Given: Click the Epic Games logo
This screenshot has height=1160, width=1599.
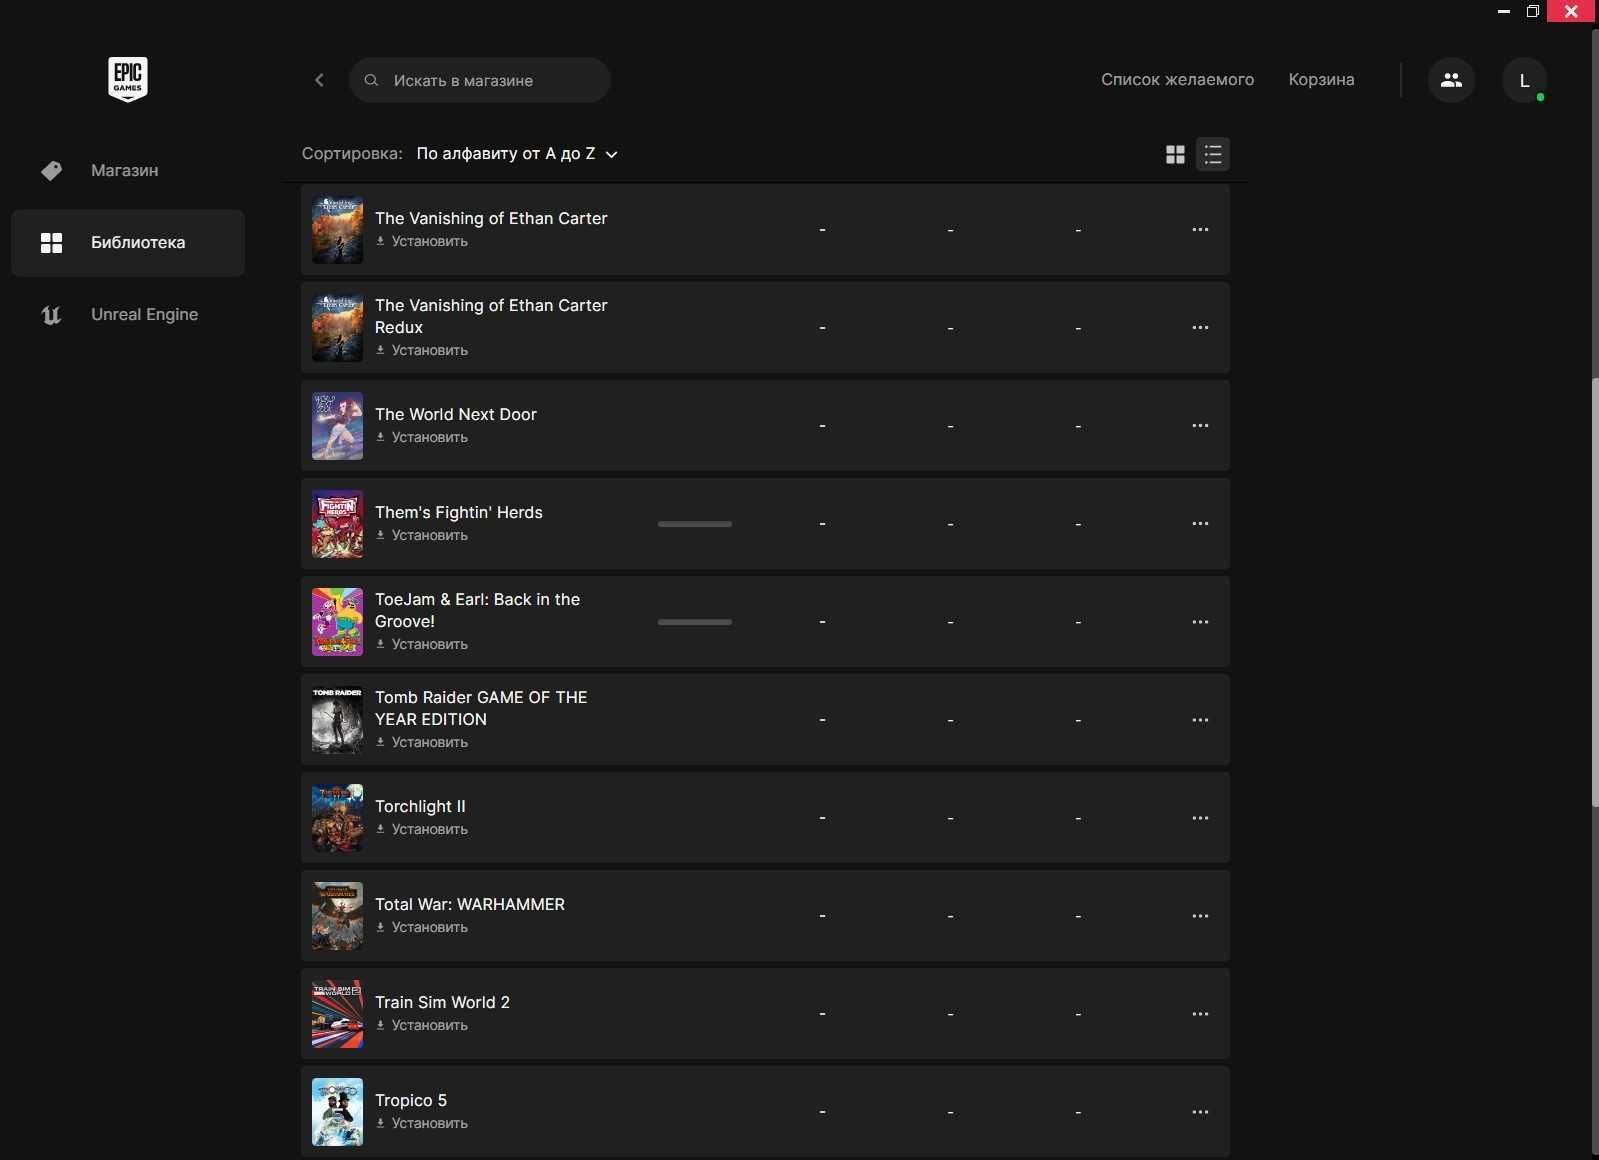Looking at the screenshot, I should point(128,79).
